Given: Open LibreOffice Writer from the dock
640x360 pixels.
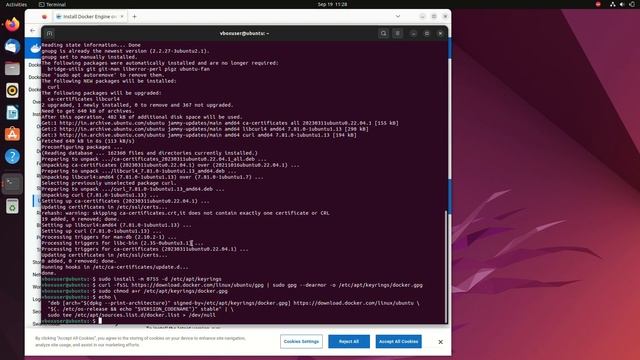Looking at the screenshot, I should point(12,112).
